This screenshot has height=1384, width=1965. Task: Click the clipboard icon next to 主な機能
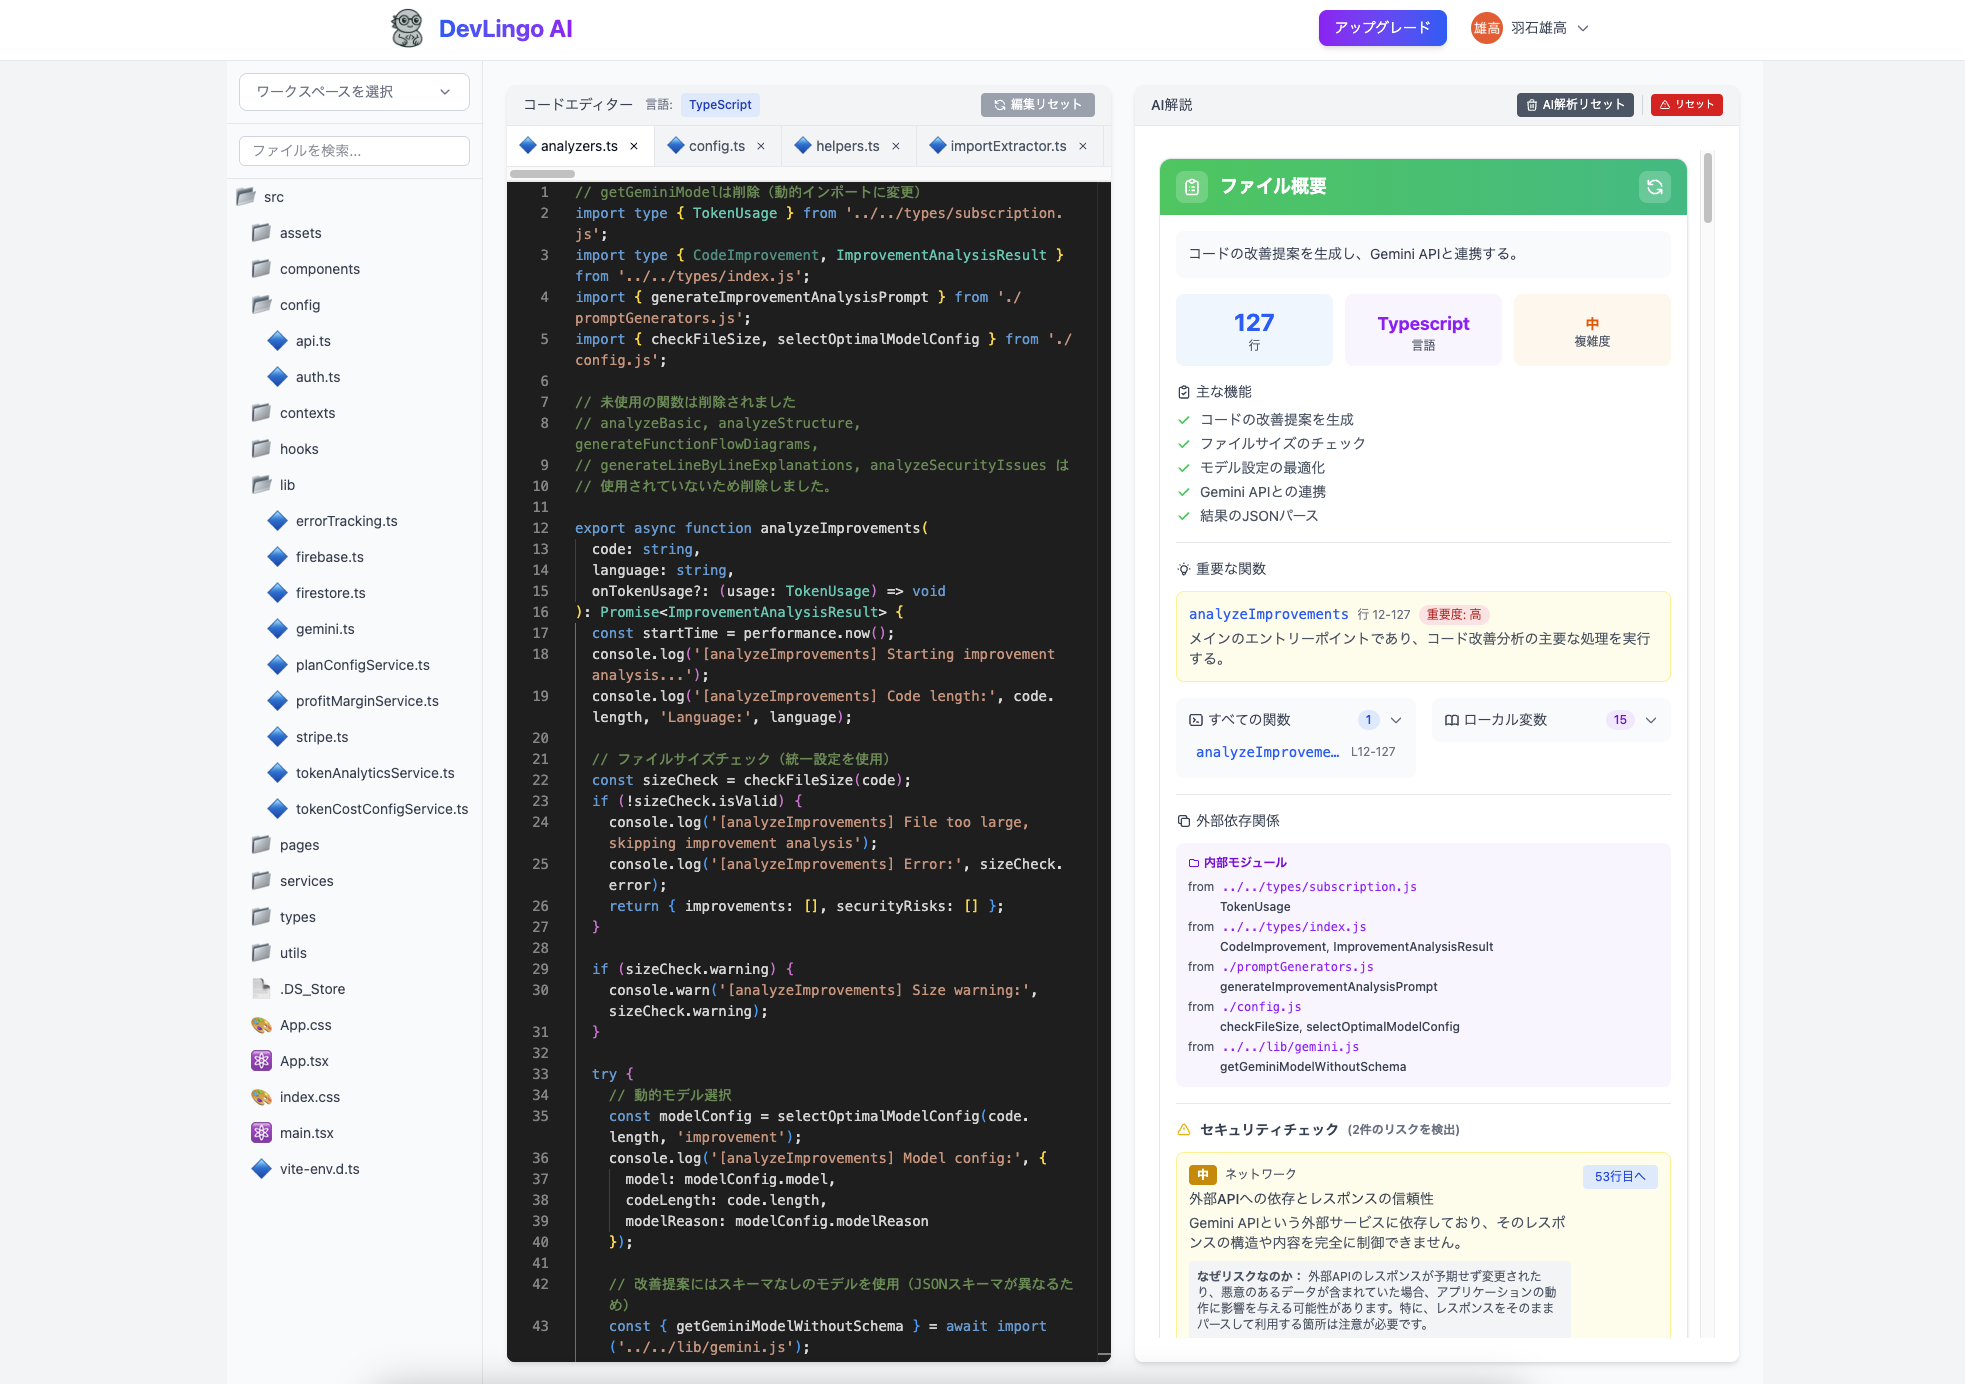(1184, 392)
